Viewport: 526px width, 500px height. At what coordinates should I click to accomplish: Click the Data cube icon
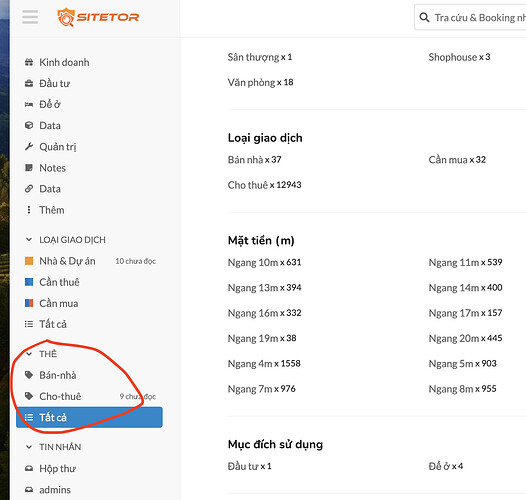click(29, 126)
